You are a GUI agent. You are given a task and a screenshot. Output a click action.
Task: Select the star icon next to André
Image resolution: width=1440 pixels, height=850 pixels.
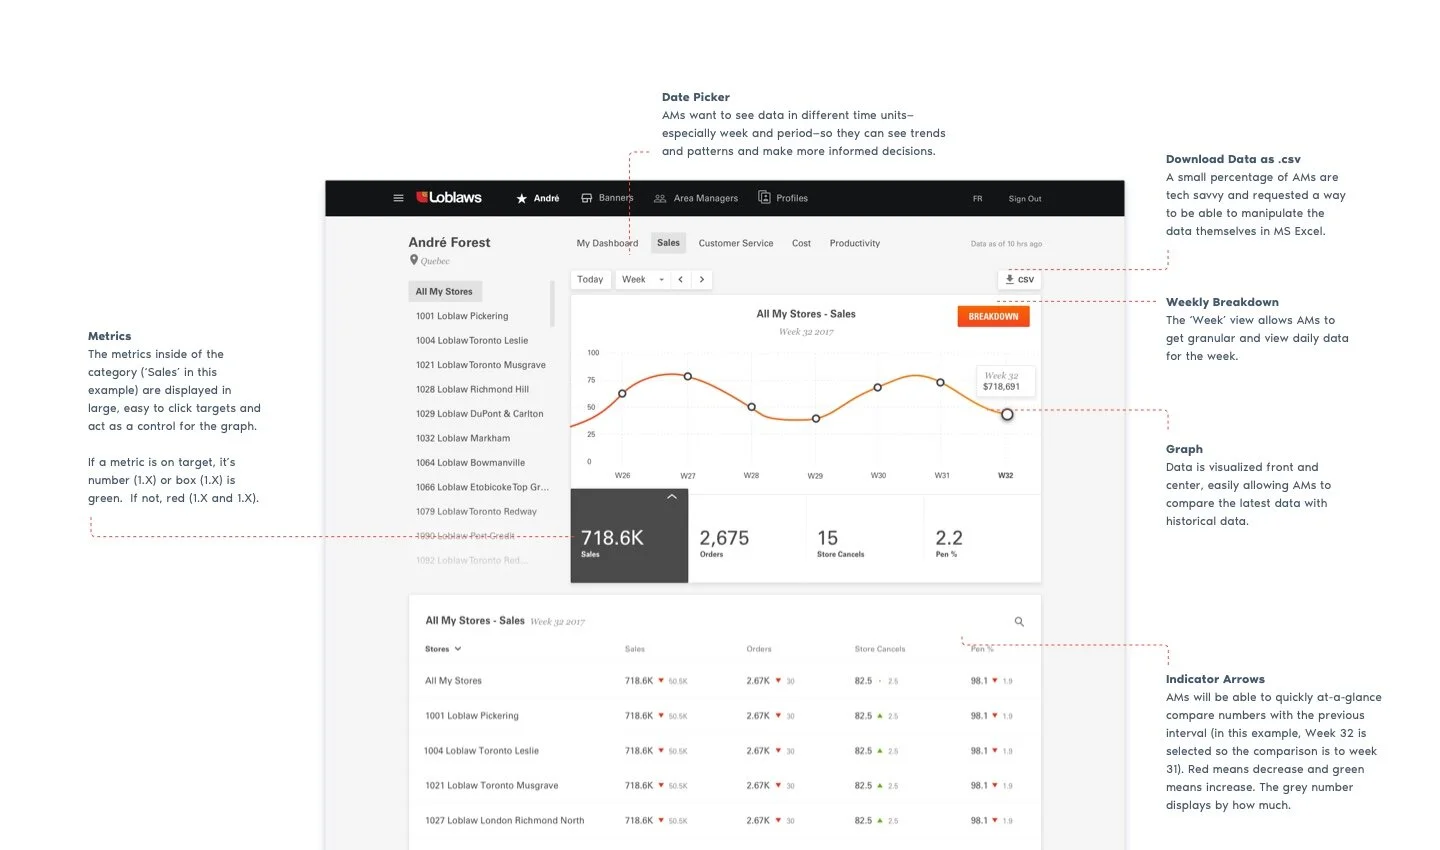(x=521, y=198)
